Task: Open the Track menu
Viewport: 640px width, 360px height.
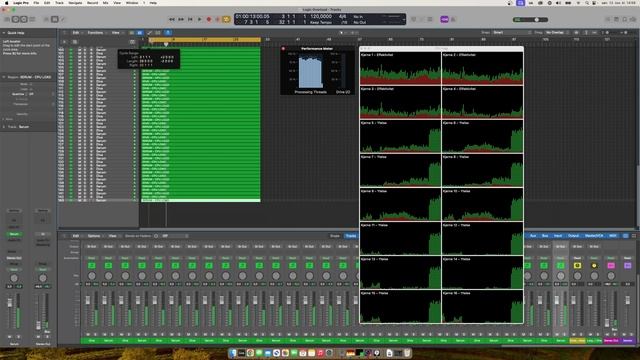Action: (59, 3)
